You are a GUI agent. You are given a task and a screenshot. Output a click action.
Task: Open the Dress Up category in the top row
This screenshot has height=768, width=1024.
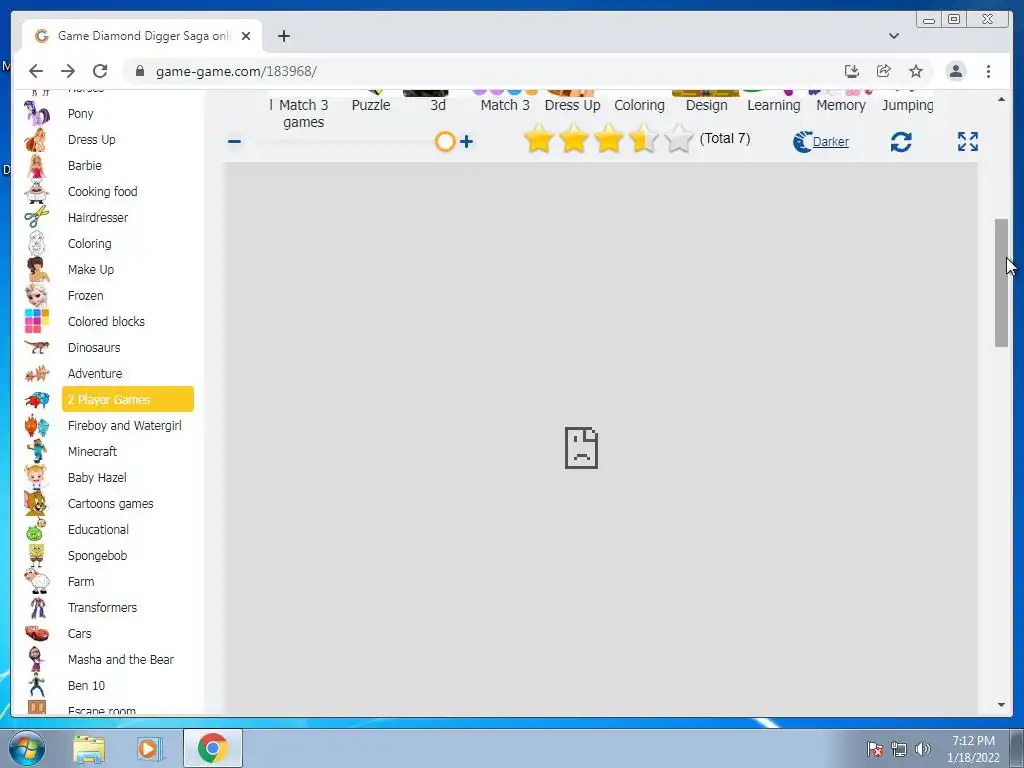tap(572, 105)
